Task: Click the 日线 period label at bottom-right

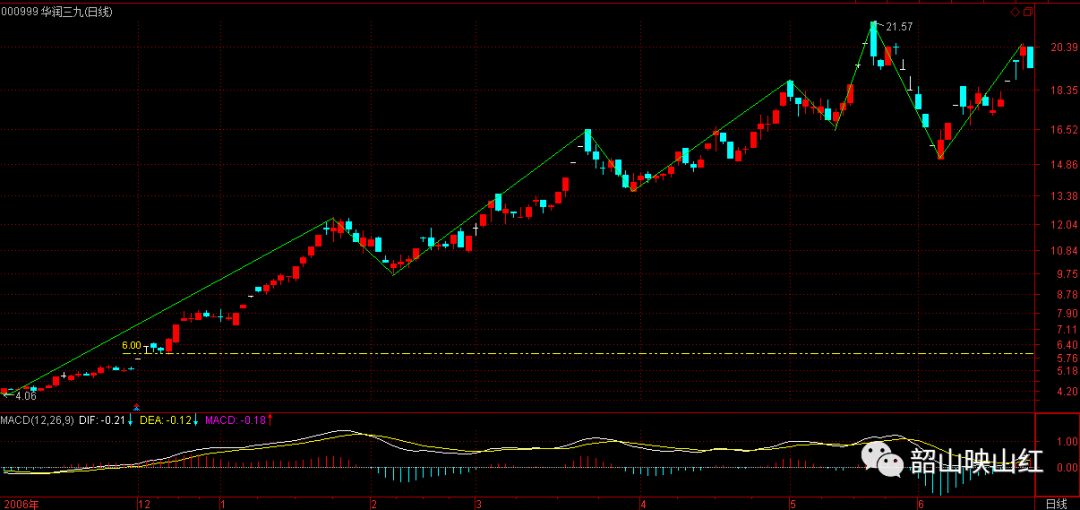Action: [1057, 504]
